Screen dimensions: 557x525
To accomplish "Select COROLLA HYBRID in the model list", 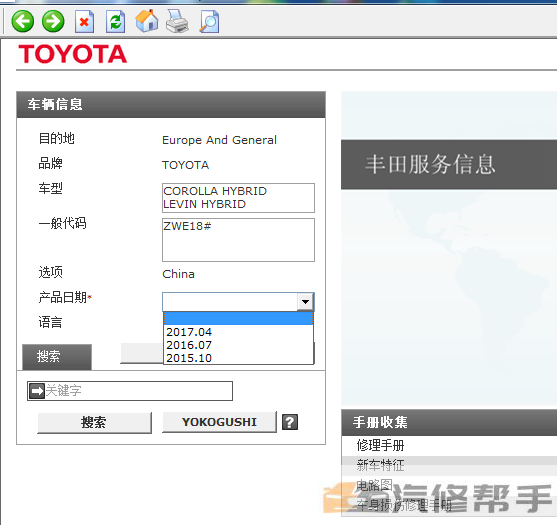I will coord(215,191).
